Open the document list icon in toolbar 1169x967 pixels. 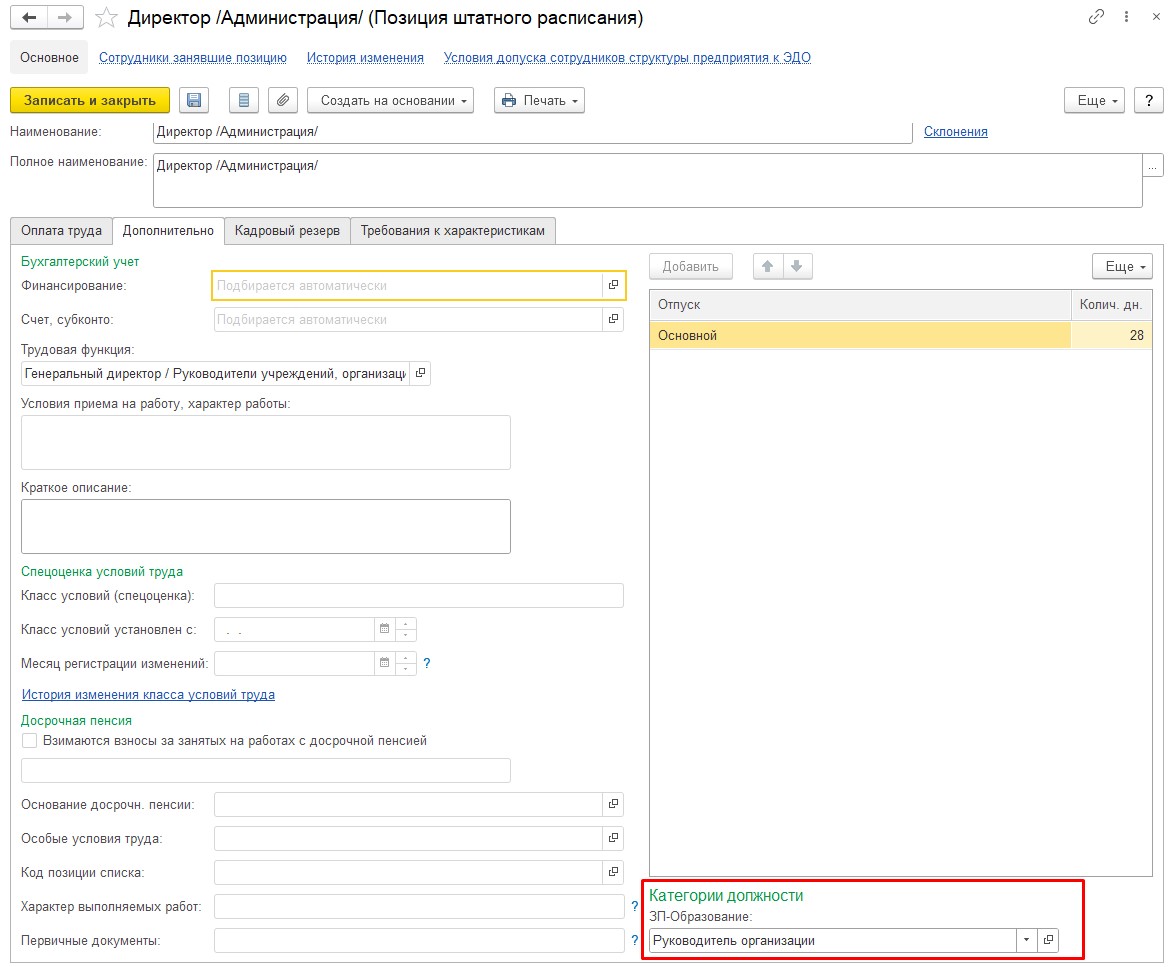coord(244,100)
